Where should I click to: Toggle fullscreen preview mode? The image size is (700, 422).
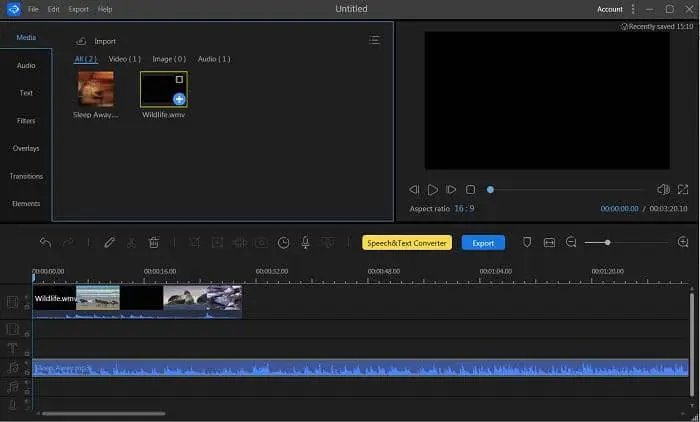[683, 189]
